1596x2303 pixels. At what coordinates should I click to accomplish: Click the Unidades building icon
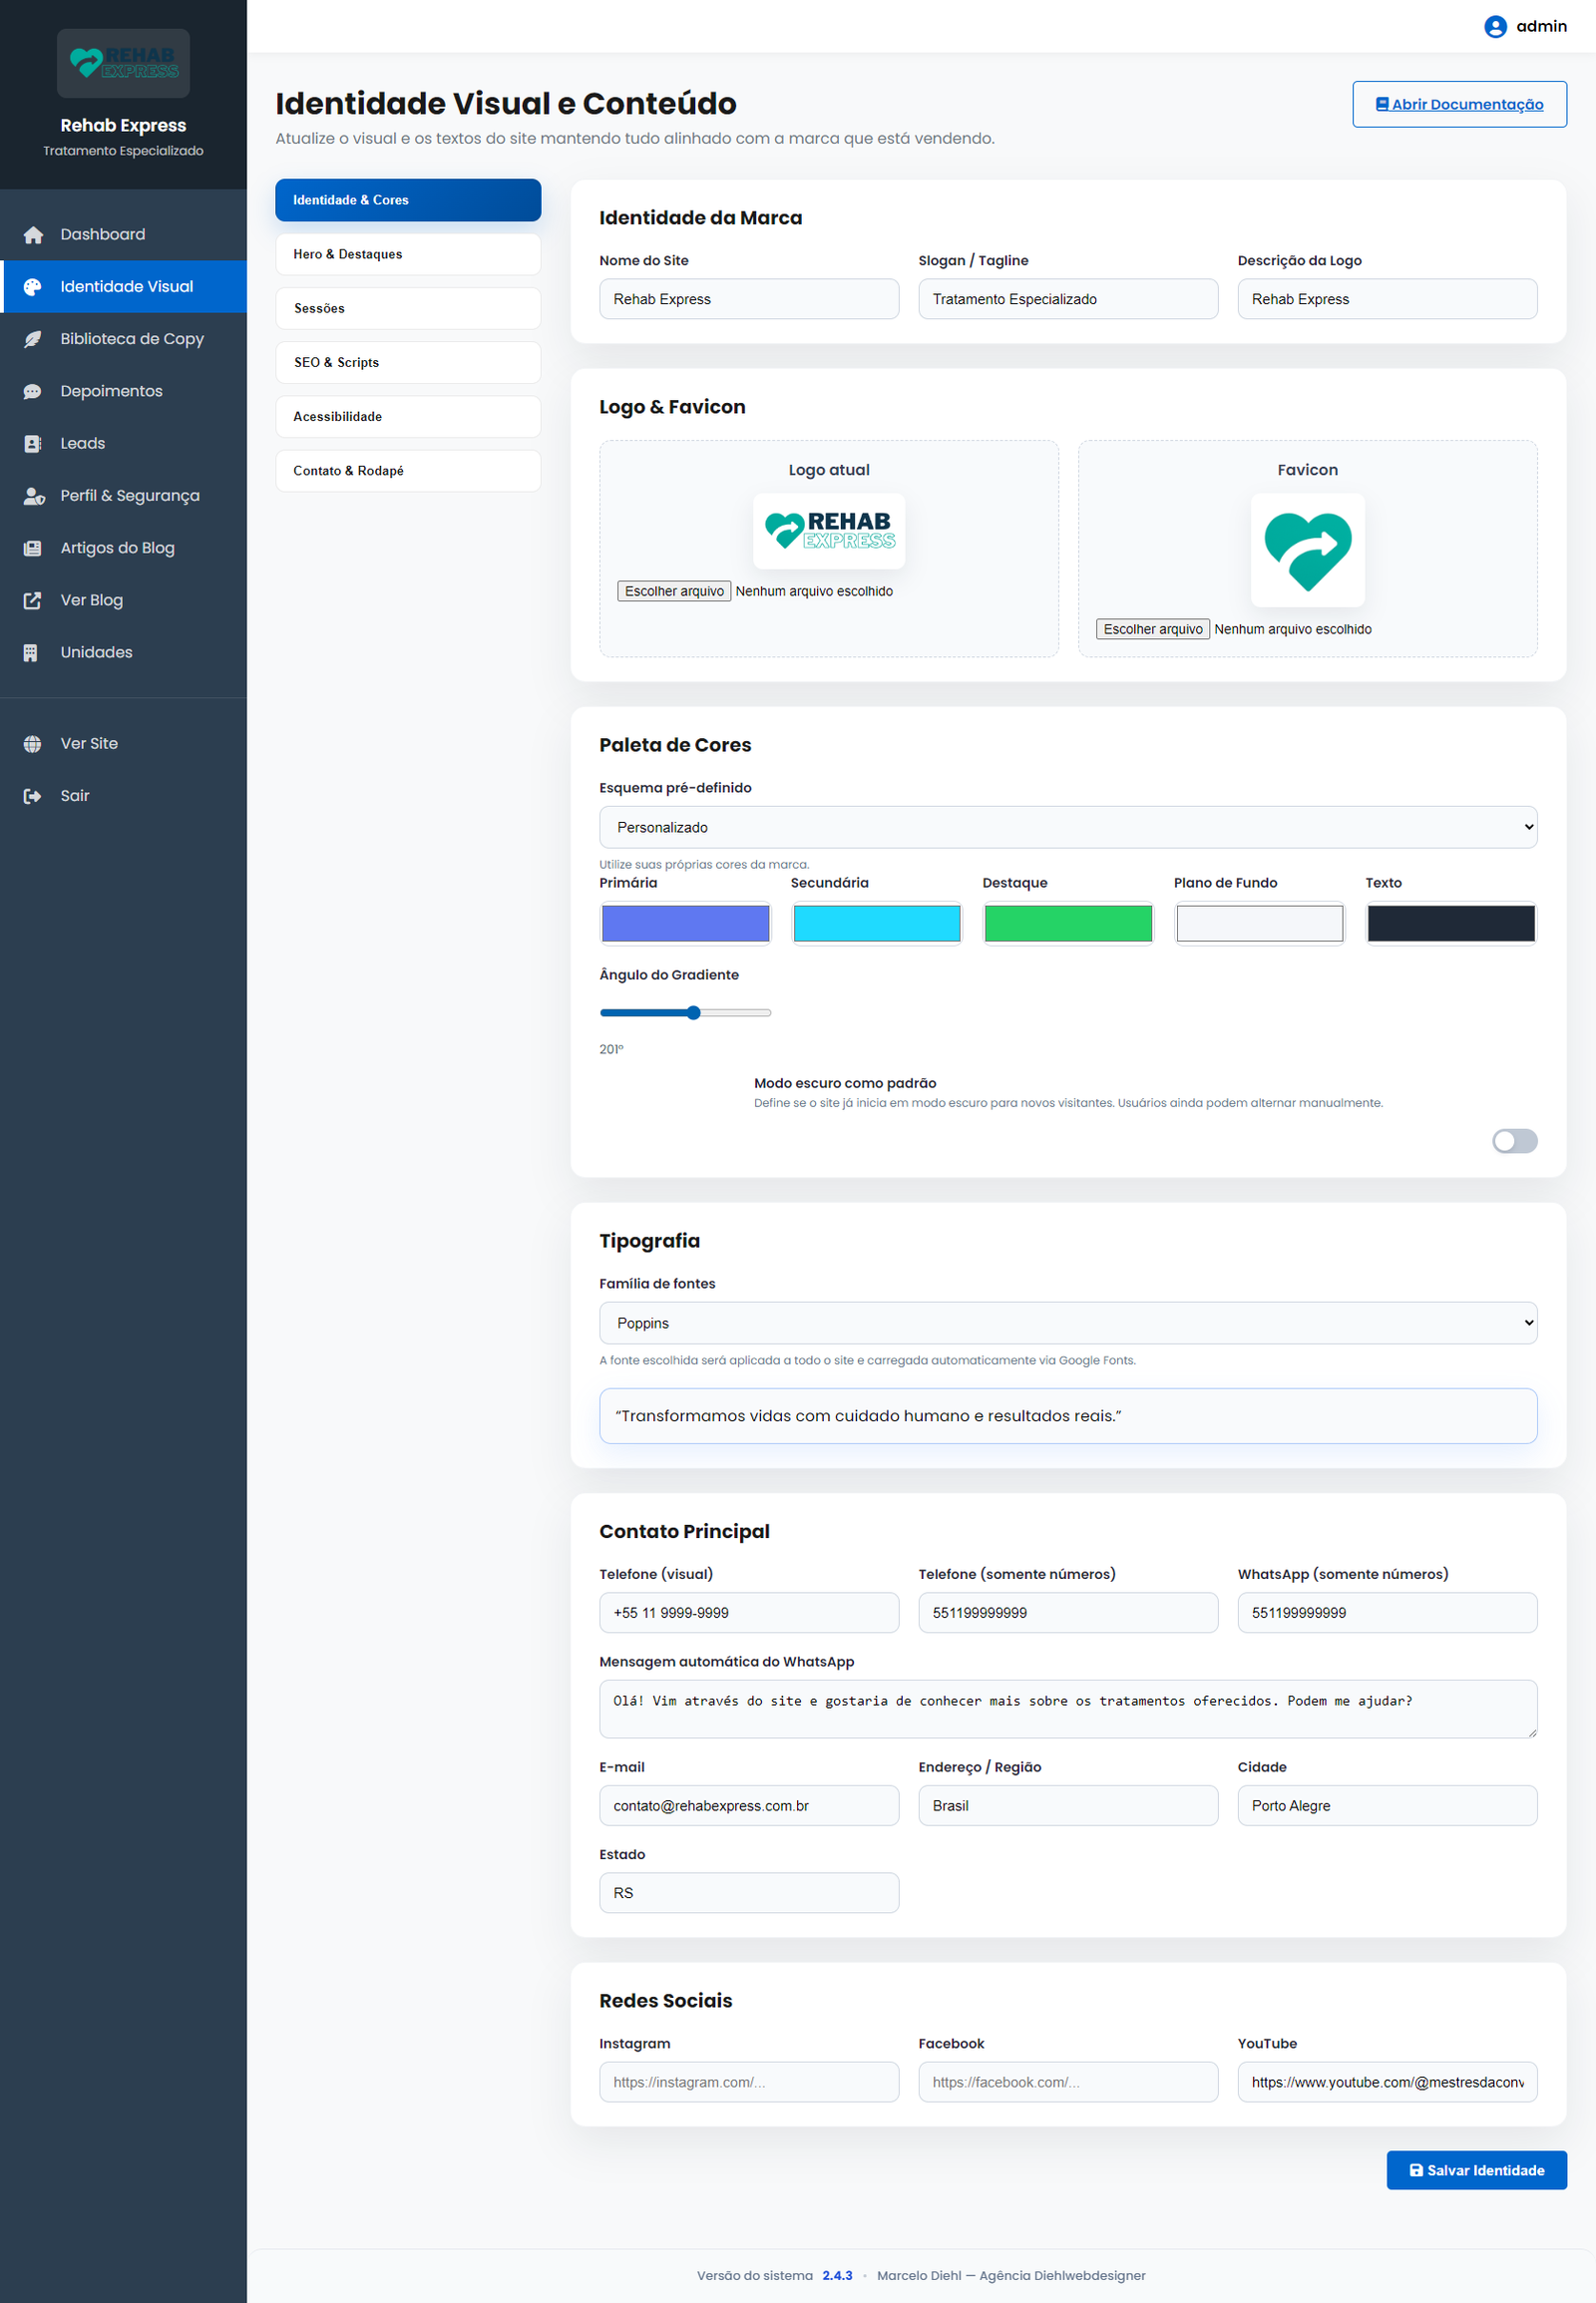pos(33,653)
